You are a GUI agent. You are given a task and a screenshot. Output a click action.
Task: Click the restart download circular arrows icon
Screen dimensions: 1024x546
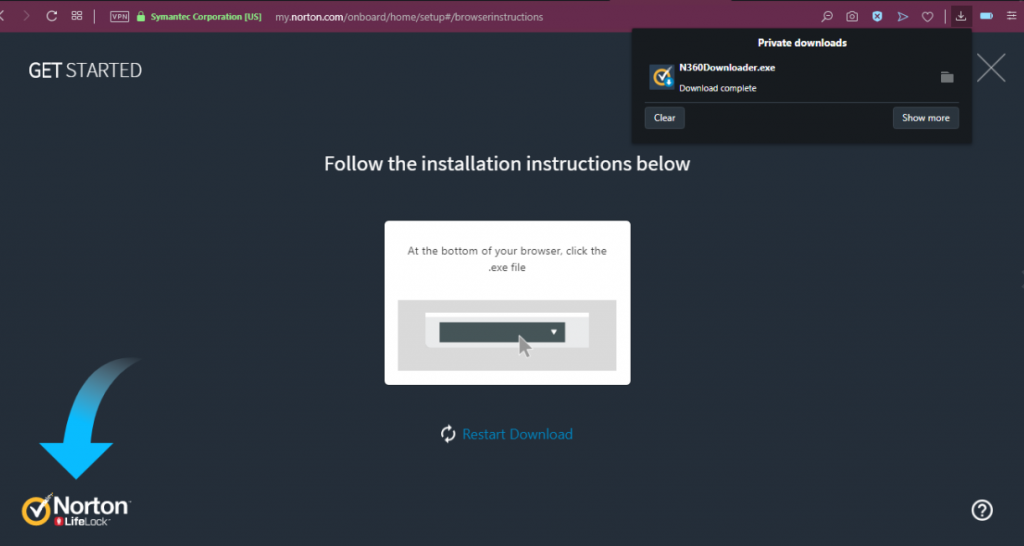[448, 434]
